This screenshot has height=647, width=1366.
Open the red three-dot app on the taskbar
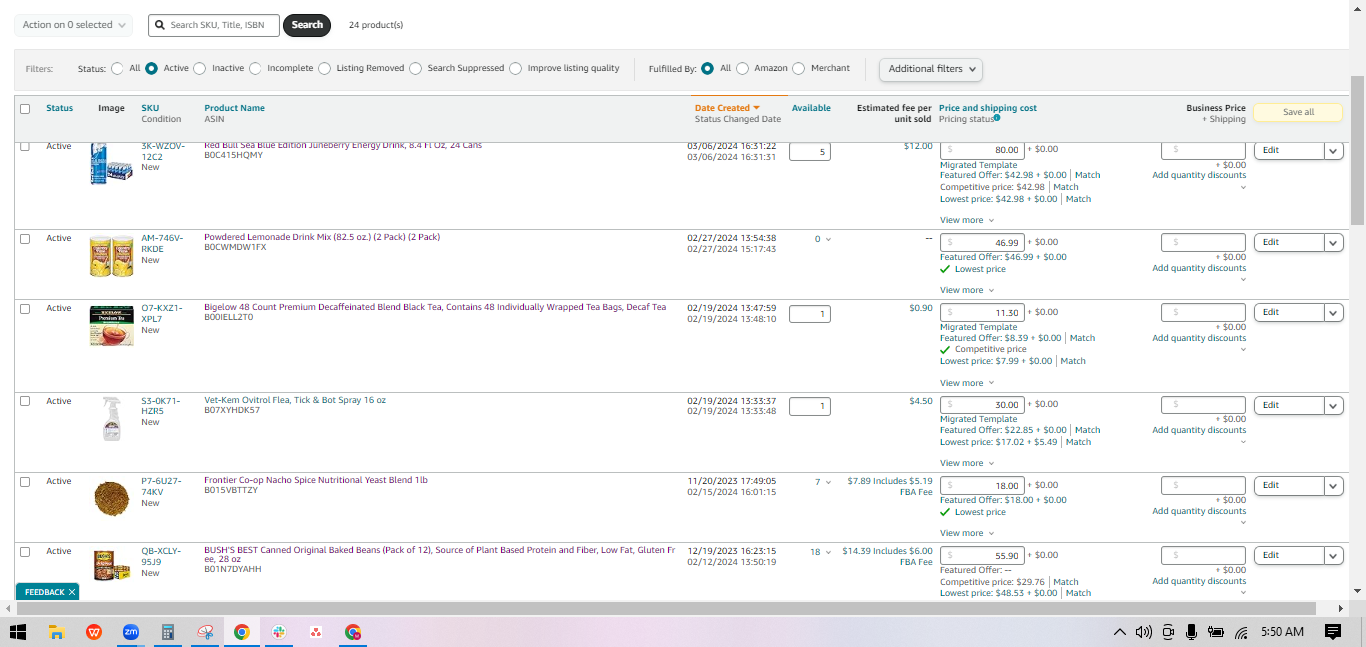316,632
